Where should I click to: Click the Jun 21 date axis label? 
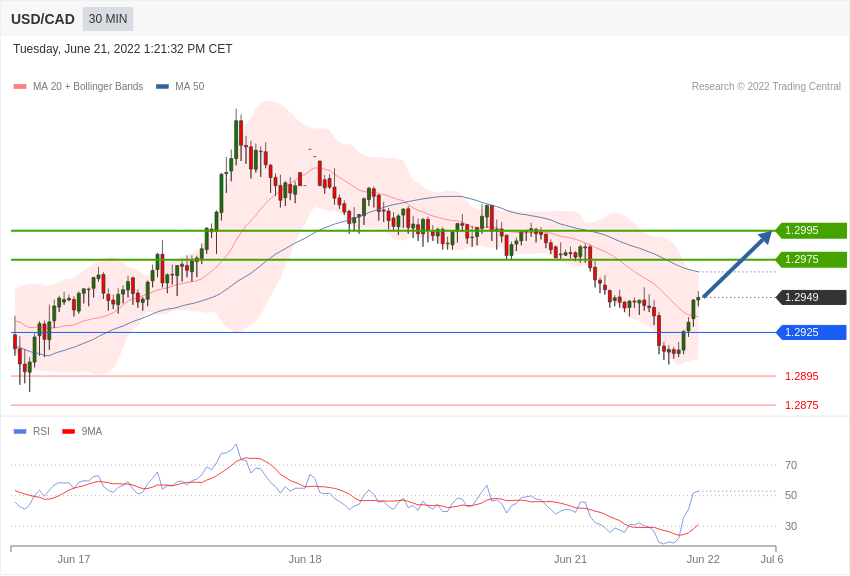click(x=570, y=559)
